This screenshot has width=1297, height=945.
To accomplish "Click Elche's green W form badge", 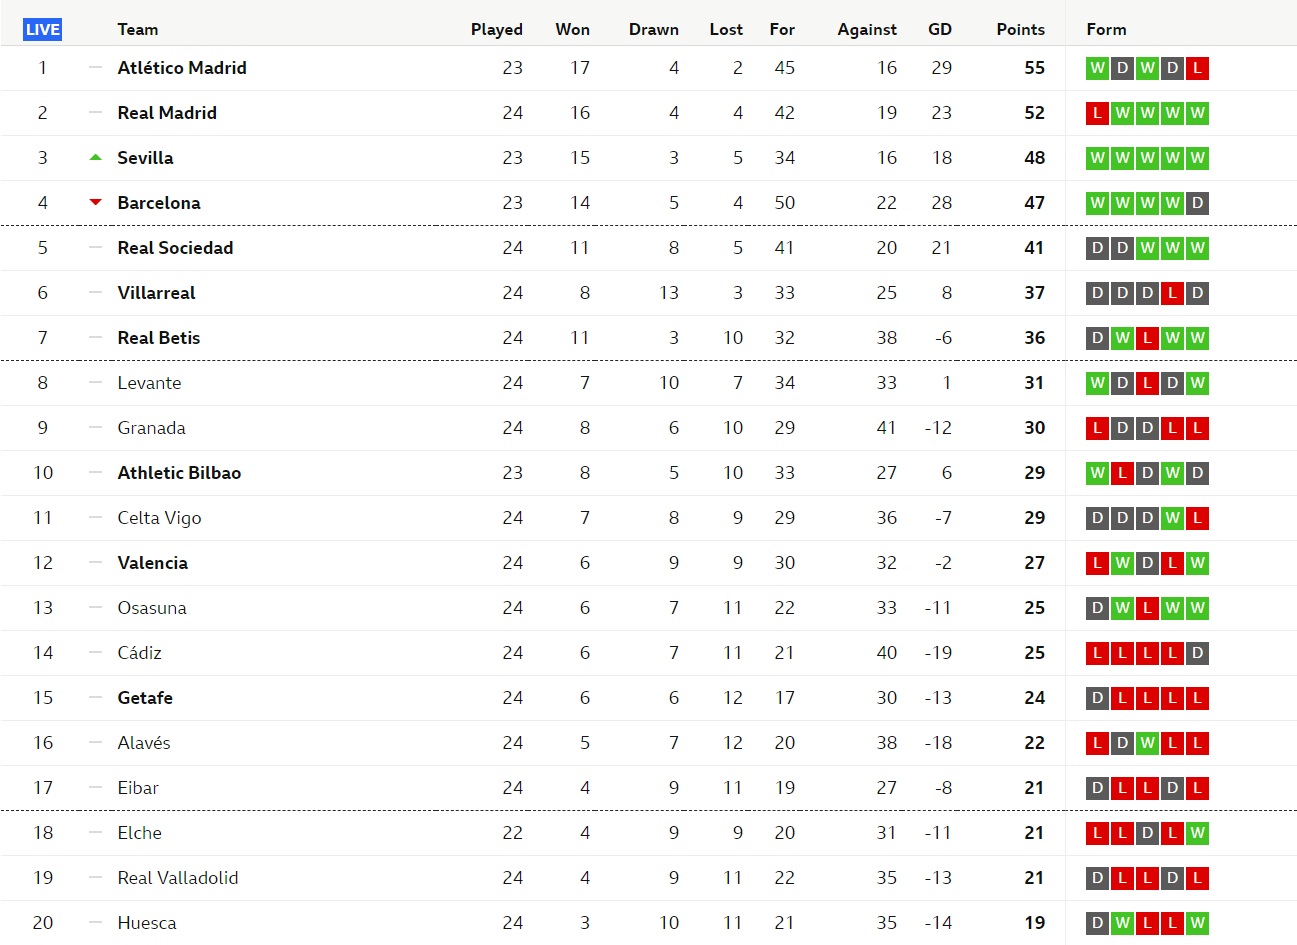I will (1197, 833).
